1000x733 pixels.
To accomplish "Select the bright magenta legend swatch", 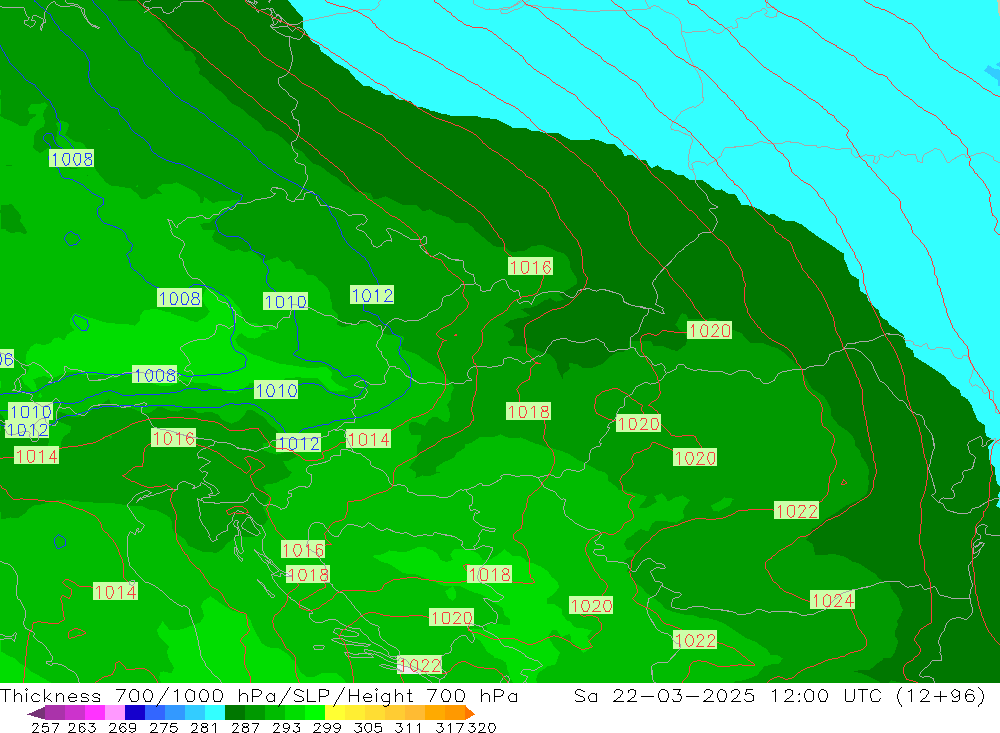I will click(94, 712).
